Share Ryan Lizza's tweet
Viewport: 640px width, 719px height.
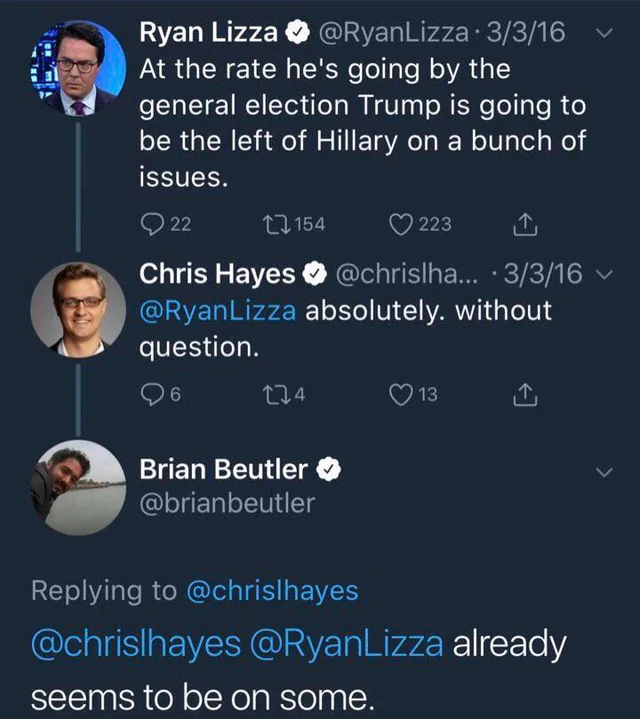pyautogui.click(x=523, y=225)
